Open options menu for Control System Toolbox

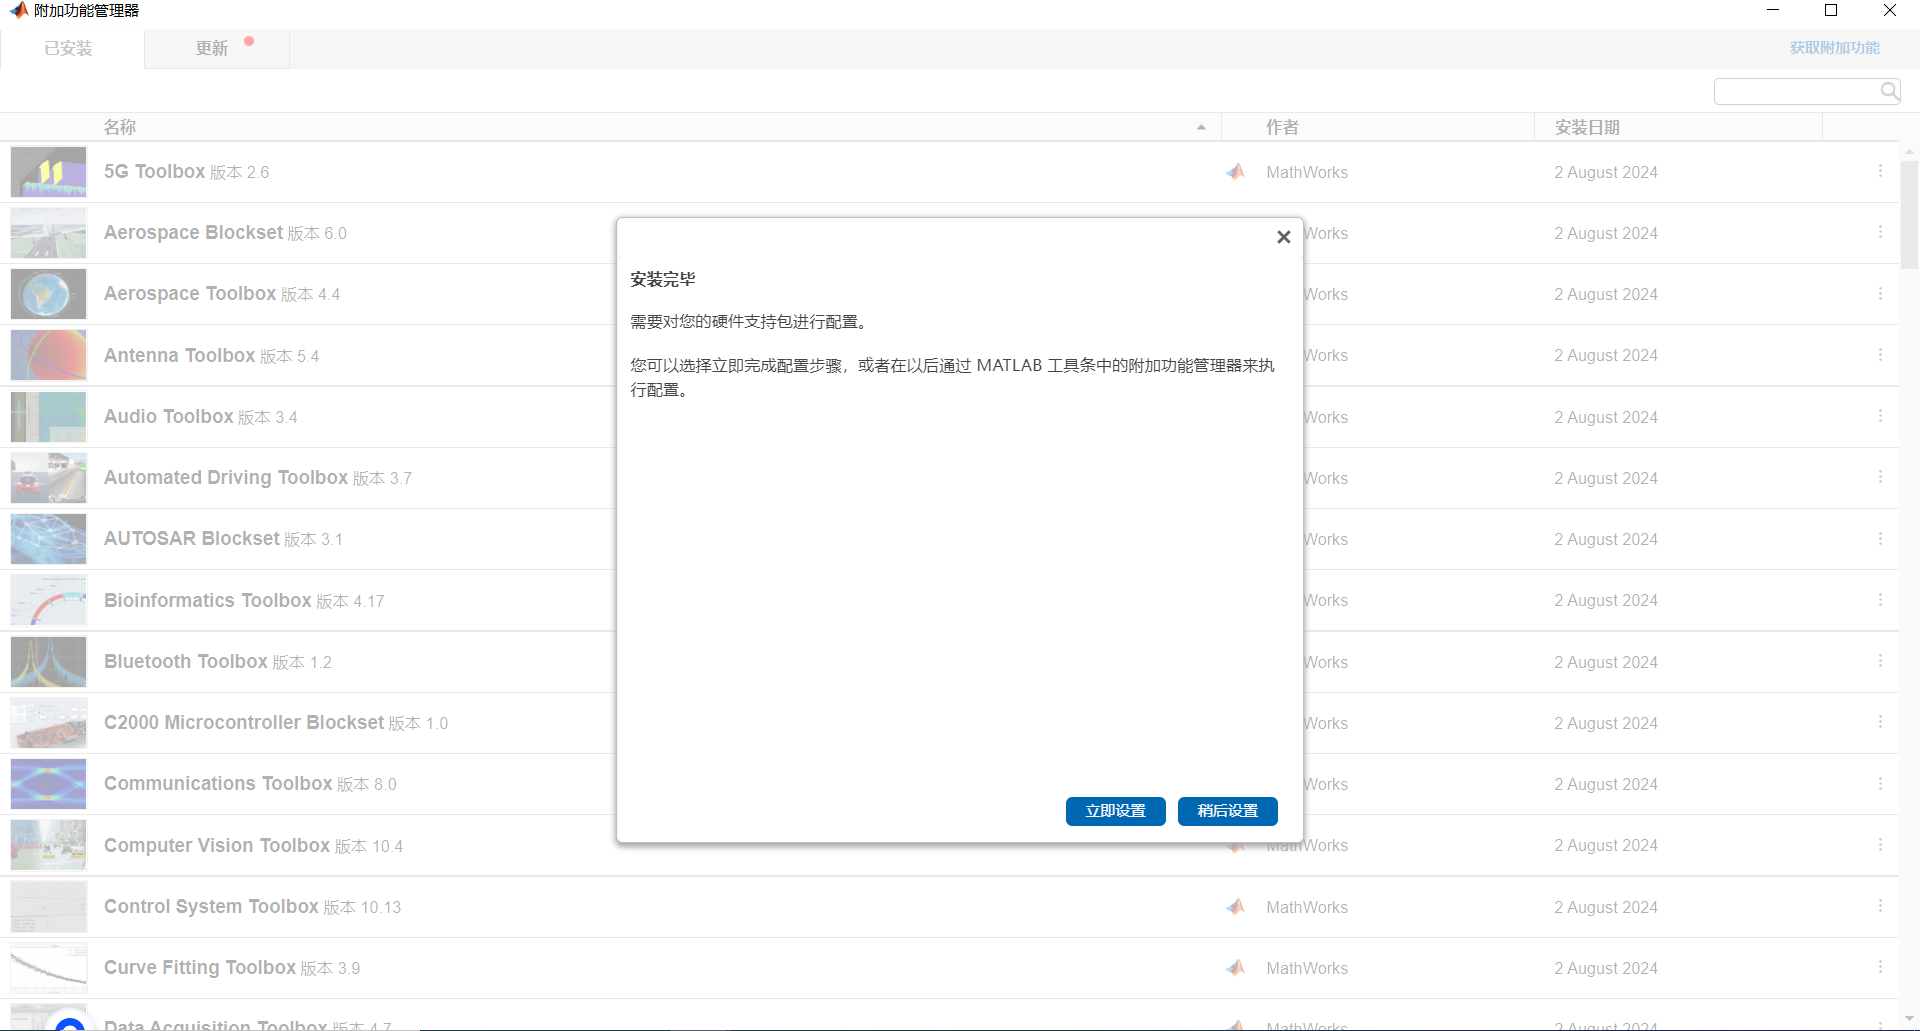1880,906
